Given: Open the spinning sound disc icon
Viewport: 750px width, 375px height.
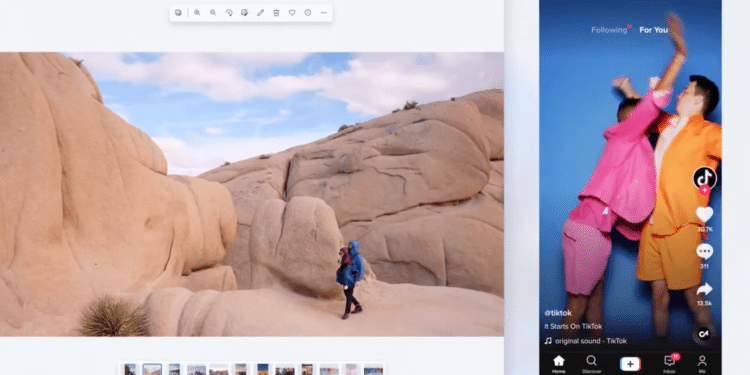Looking at the screenshot, I should coord(704,334).
